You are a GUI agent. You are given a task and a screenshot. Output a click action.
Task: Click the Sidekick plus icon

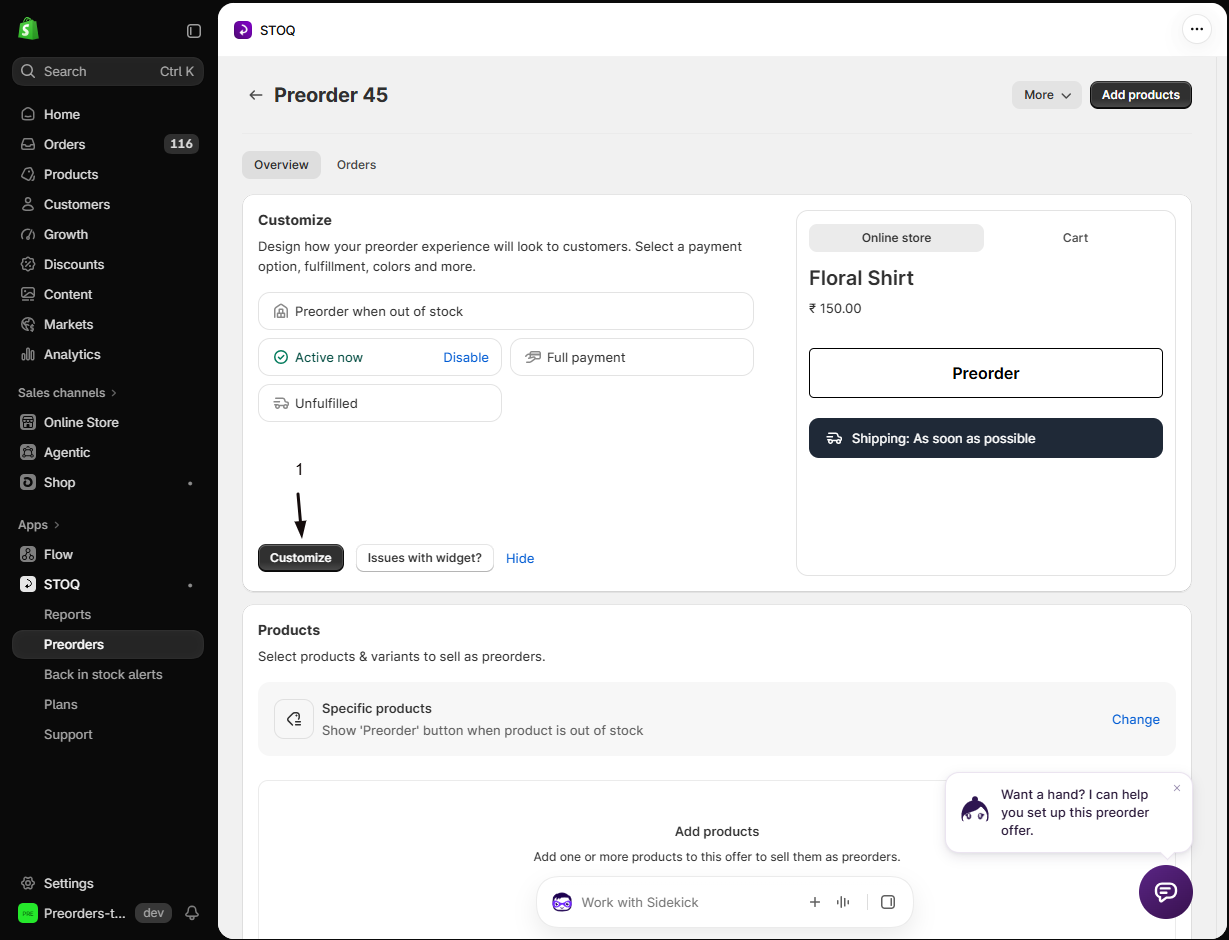click(x=815, y=902)
